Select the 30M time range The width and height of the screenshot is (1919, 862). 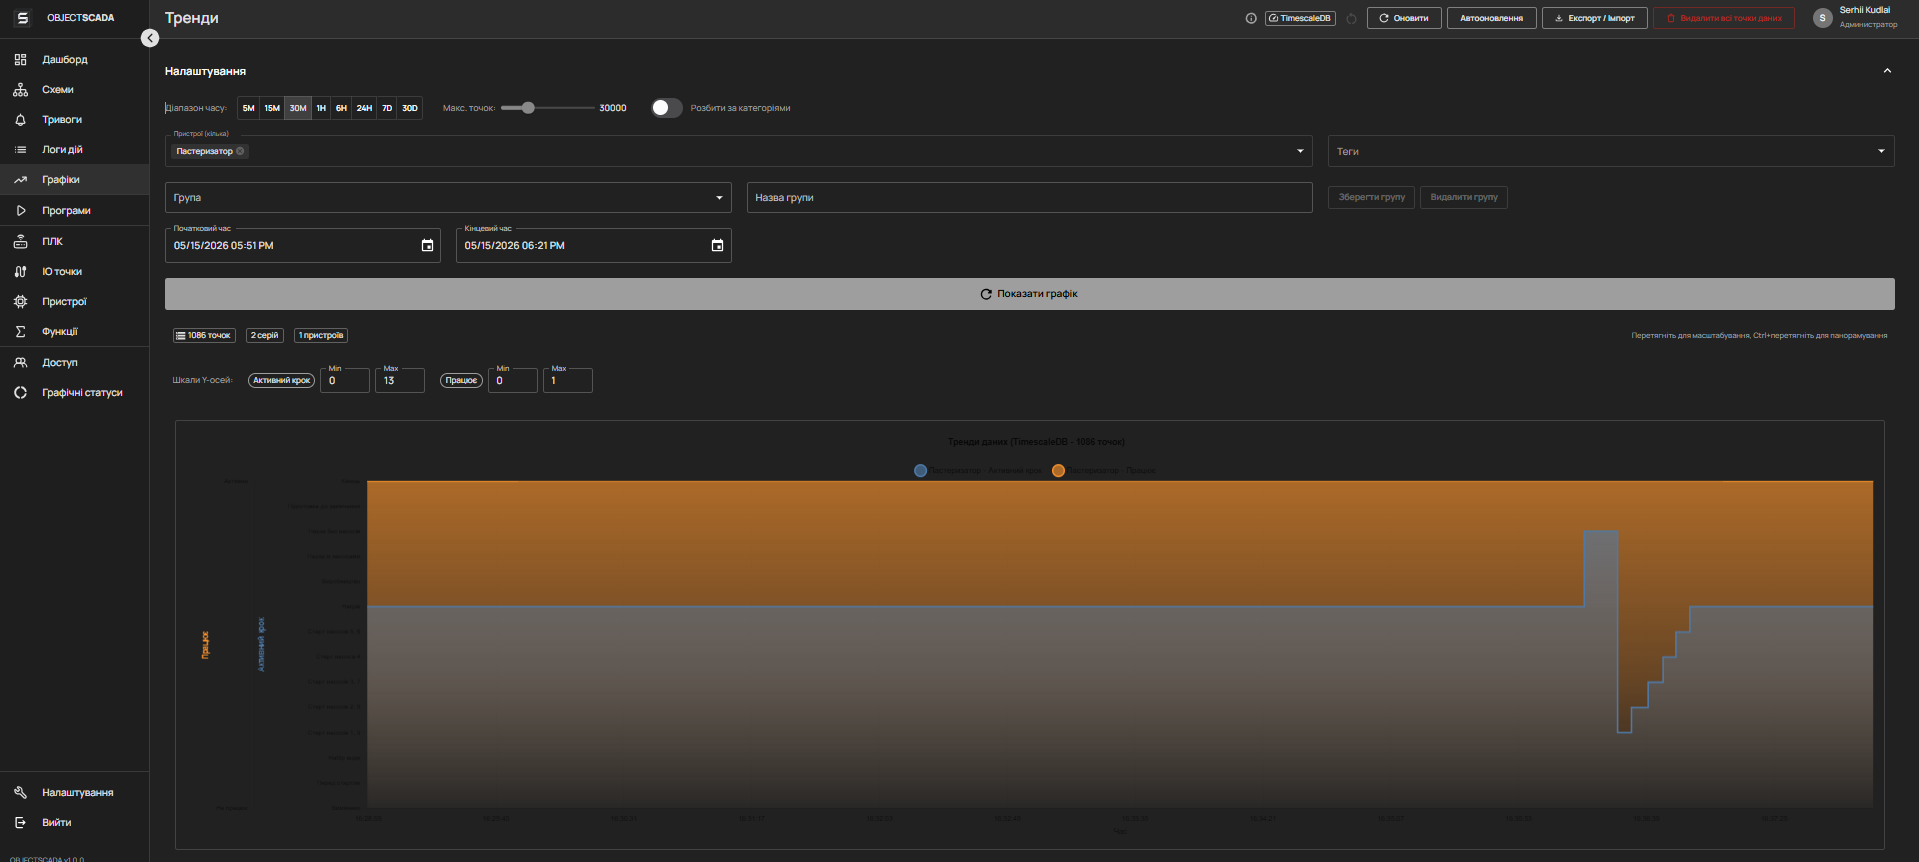click(298, 108)
